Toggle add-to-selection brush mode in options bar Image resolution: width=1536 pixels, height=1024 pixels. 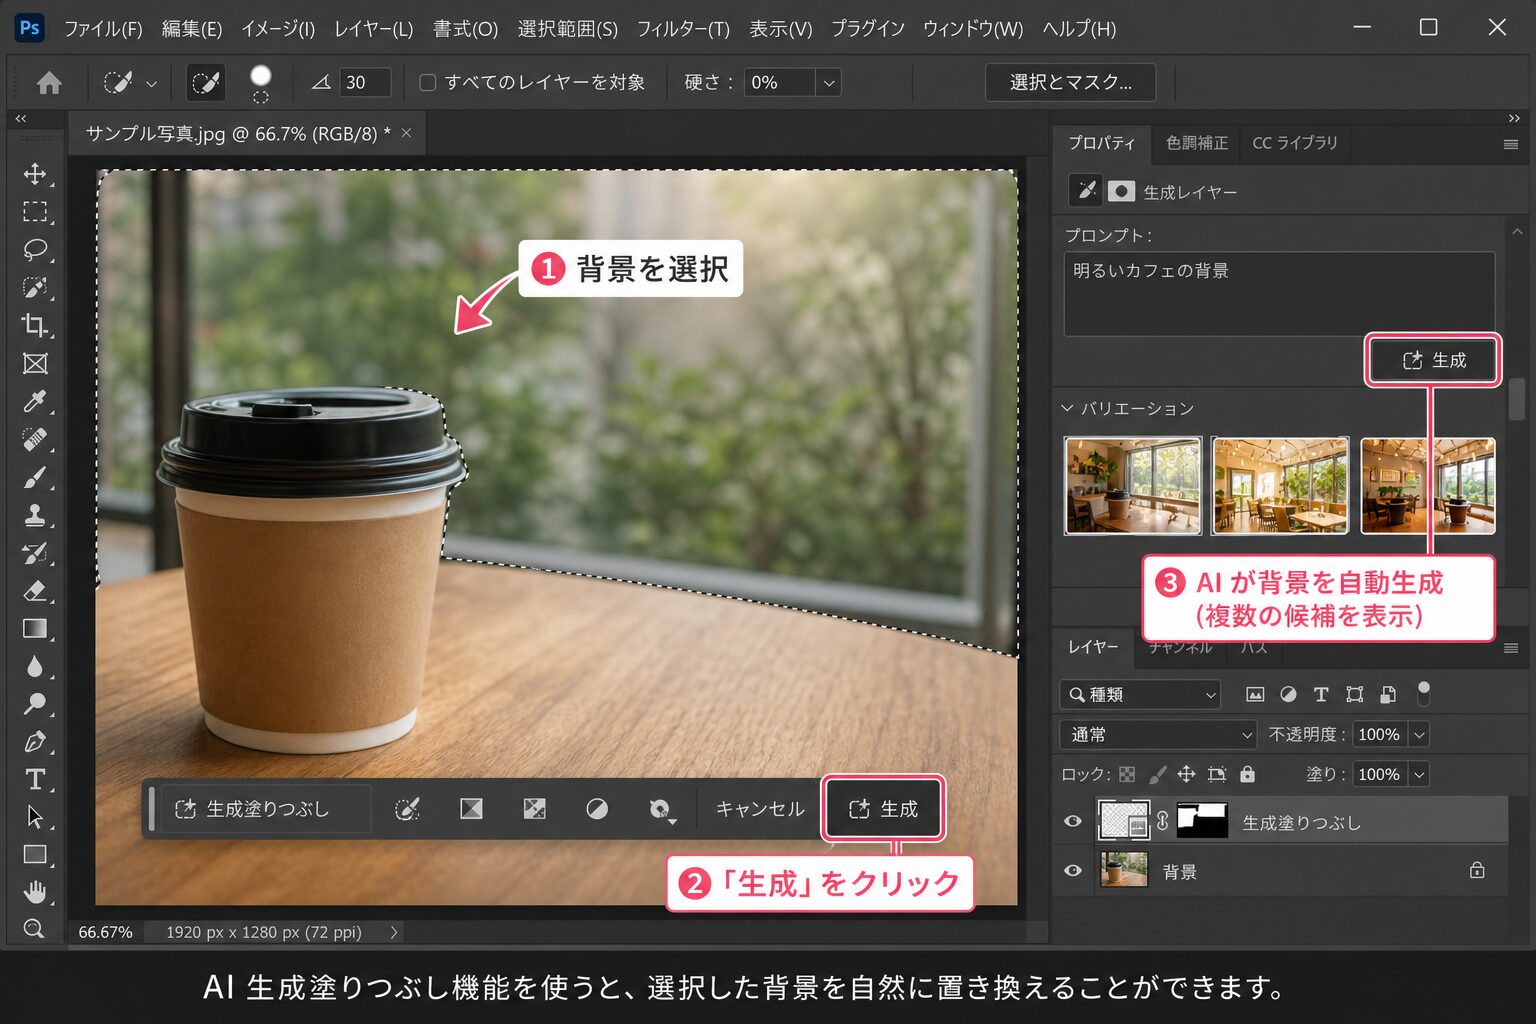click(x=206, y=82)
